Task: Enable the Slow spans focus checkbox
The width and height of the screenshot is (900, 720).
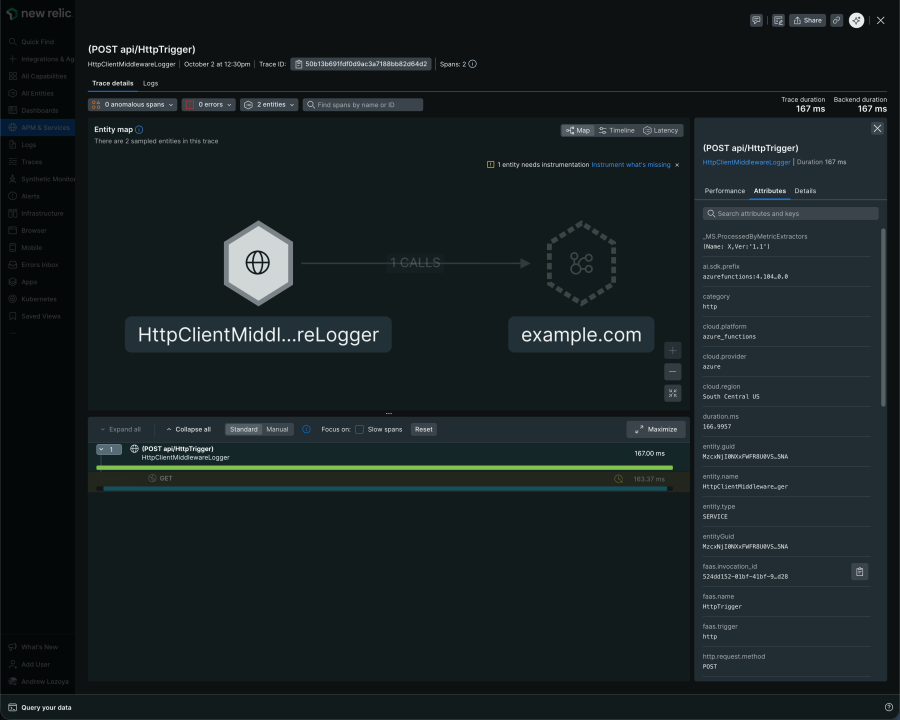Action: click(x=360, y=429)
